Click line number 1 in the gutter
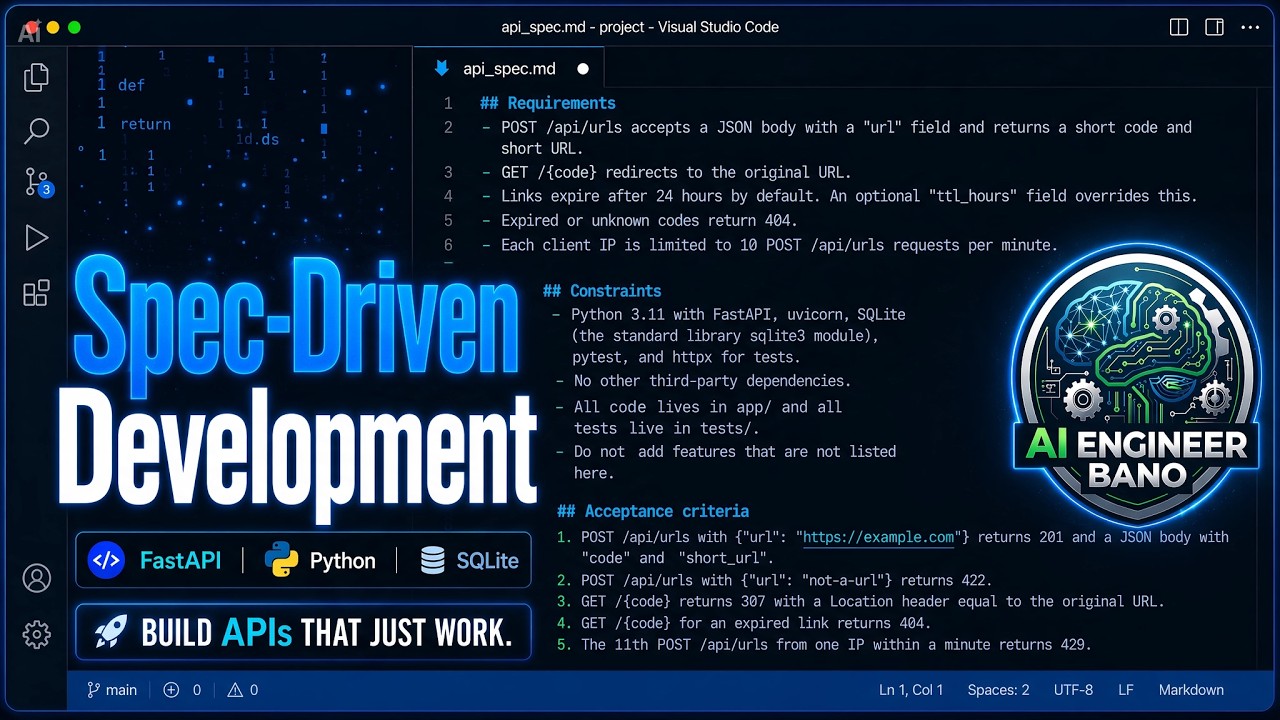 click(448, 103)
